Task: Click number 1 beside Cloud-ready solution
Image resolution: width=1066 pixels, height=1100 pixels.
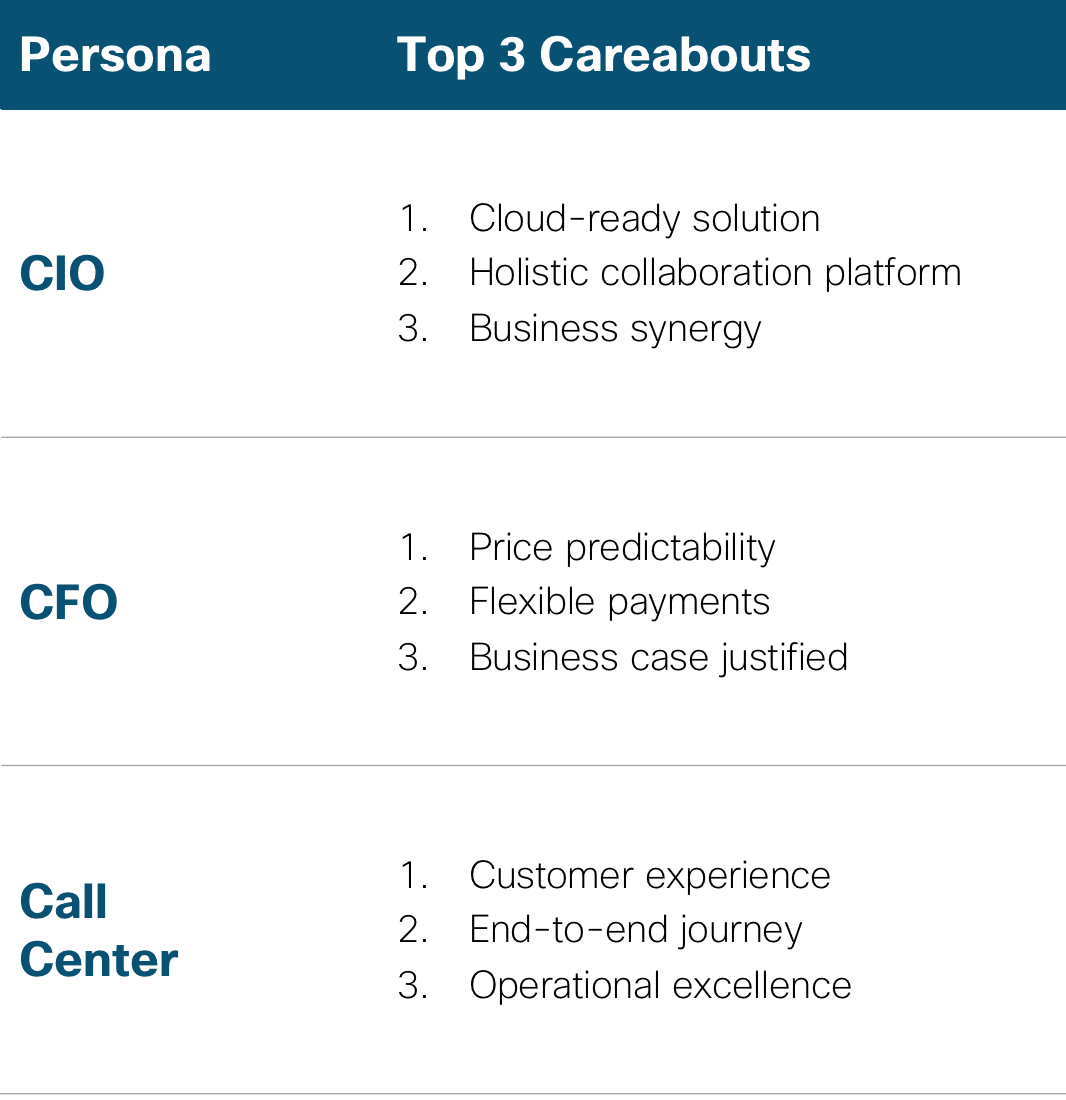Action: [414, 218]
